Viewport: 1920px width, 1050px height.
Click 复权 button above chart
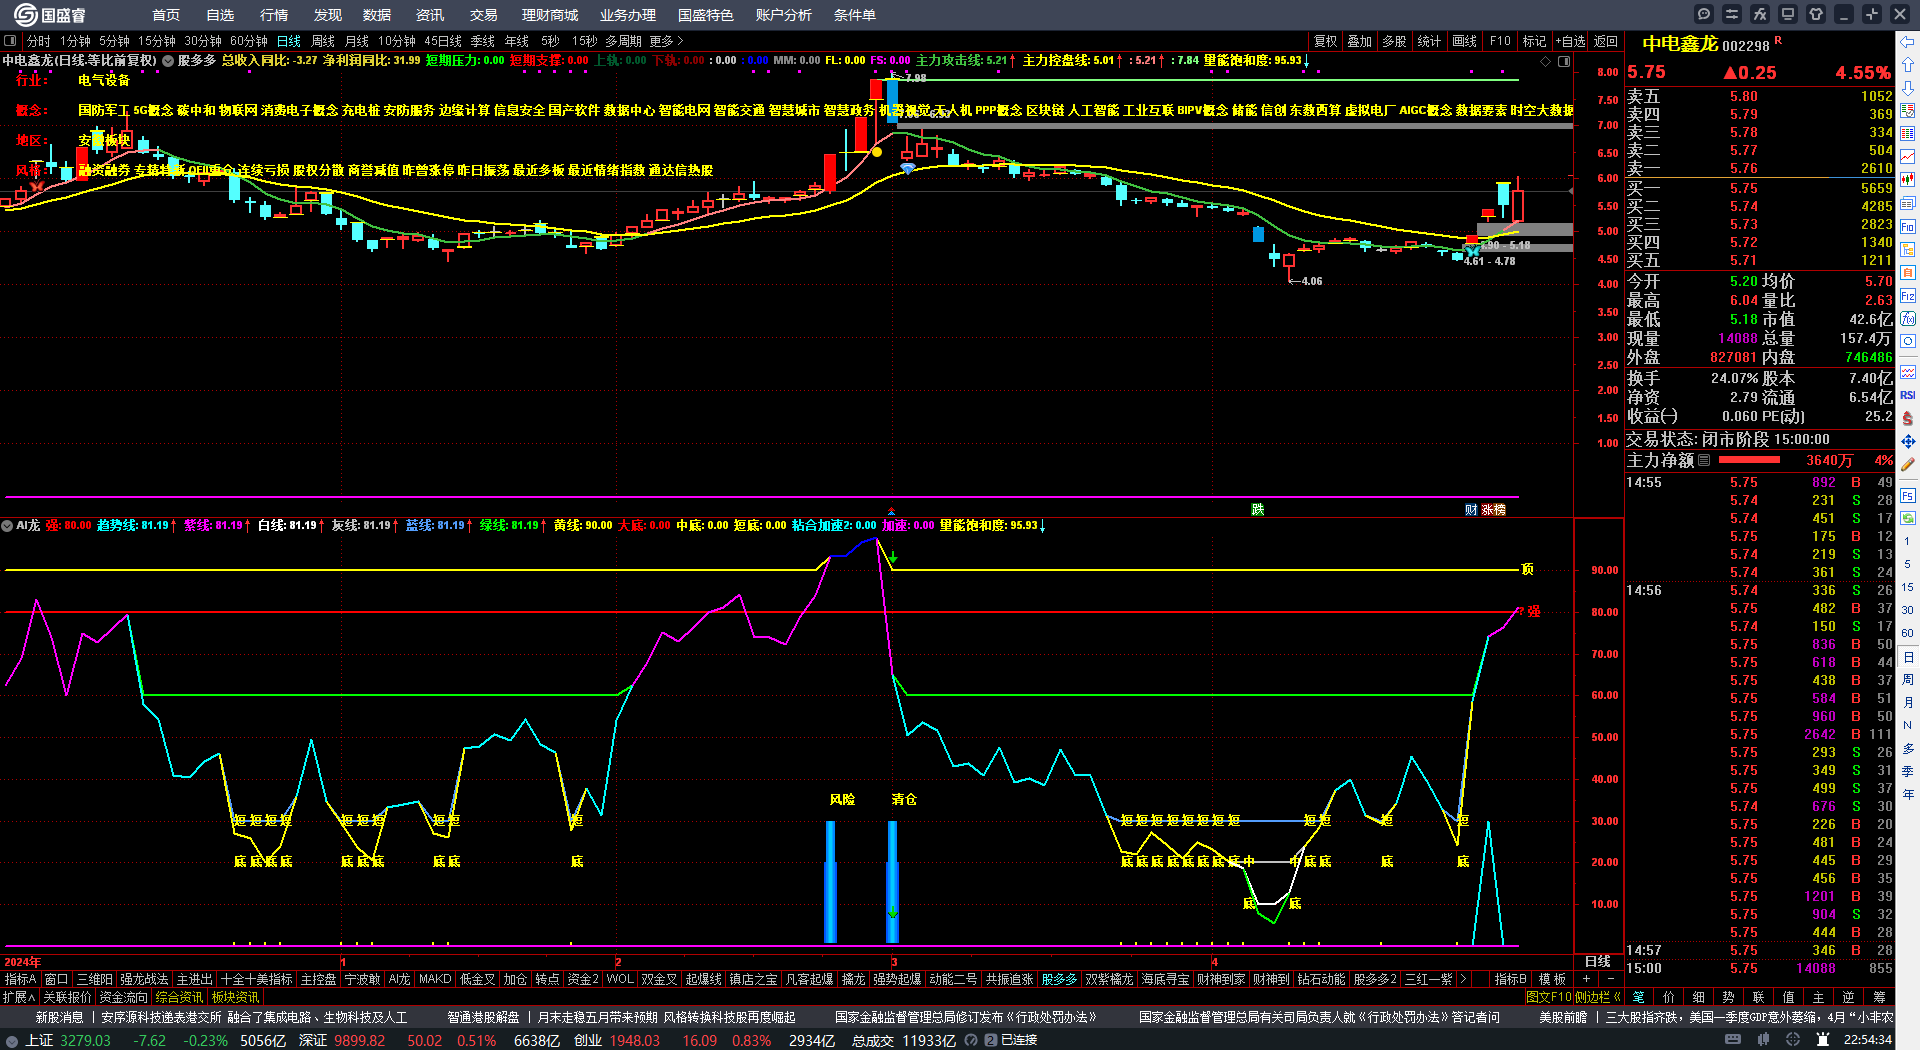[x=1326, y=41]
